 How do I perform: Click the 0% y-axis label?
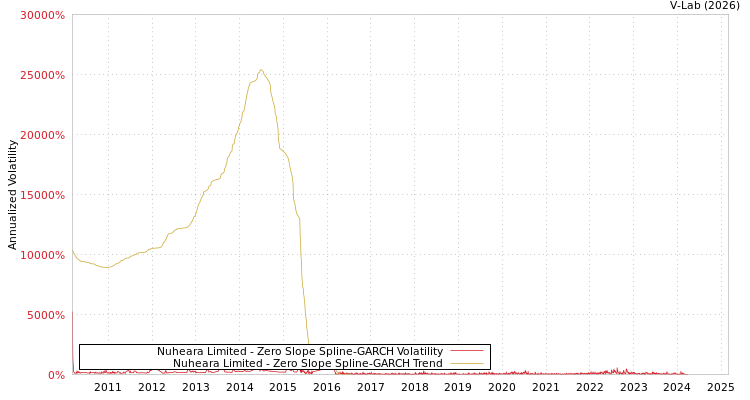(x=56, y=375)
